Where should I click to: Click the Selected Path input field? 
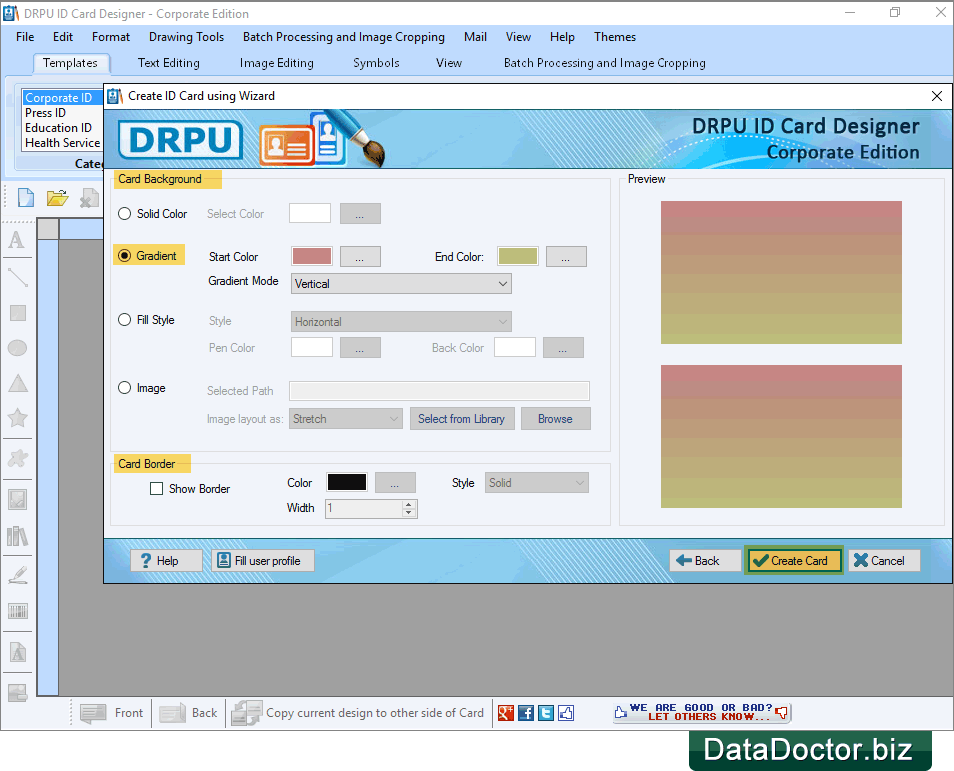[x=439, y=391]
